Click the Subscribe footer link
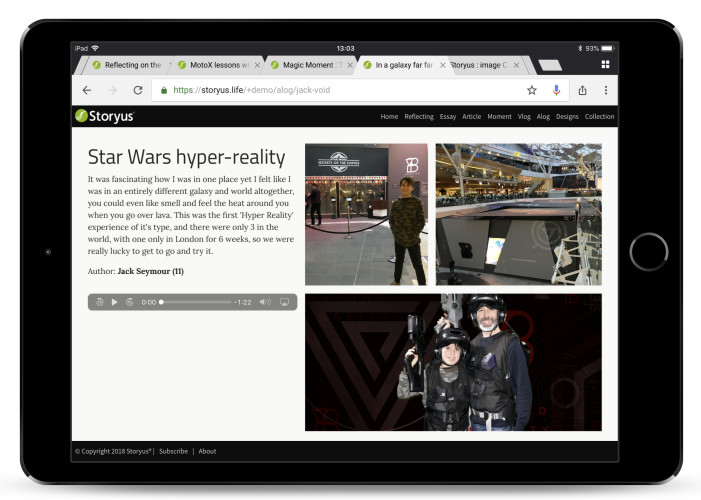The image size is (701, 500). click(173, 452)
